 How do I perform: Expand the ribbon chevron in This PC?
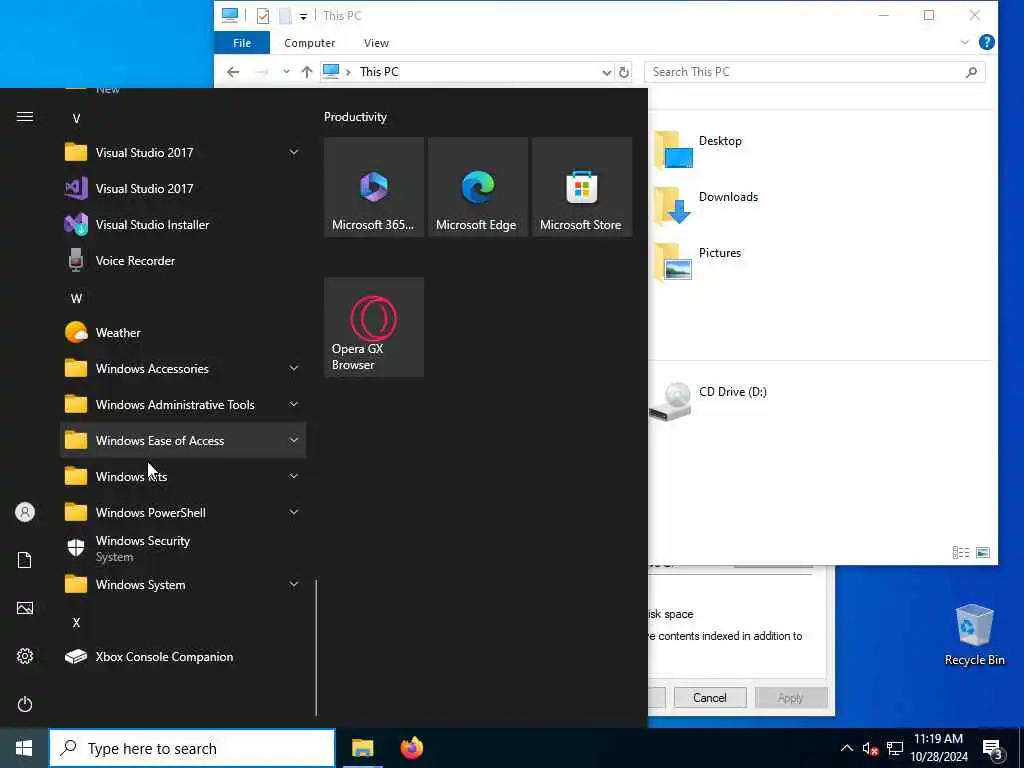click(x=965, y=42)
